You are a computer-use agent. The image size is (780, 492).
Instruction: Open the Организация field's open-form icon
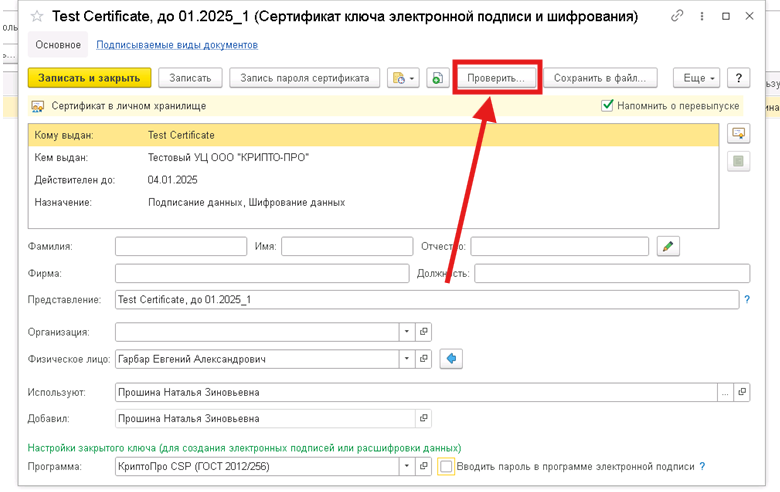(423, 332)
